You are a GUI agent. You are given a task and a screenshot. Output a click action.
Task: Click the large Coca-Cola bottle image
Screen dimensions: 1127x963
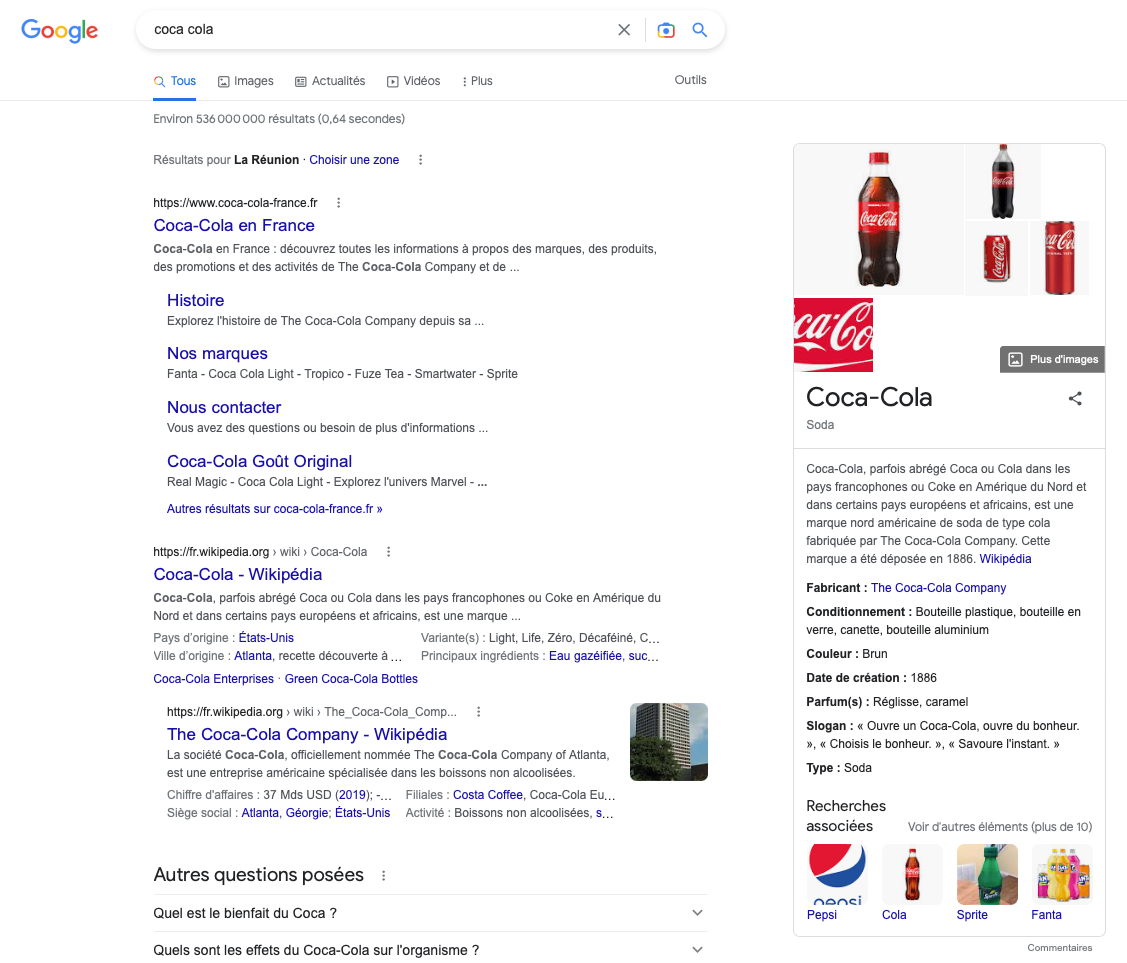click(x=878, y=219)
